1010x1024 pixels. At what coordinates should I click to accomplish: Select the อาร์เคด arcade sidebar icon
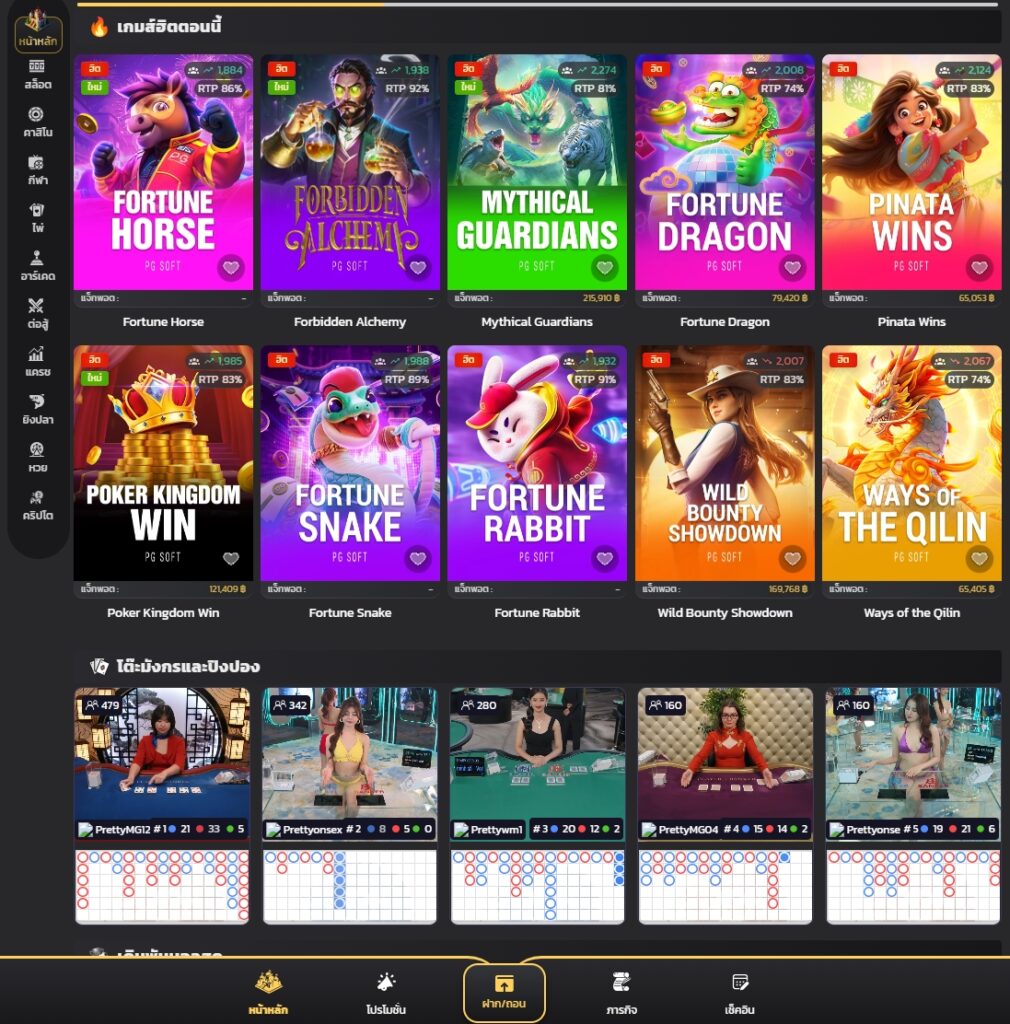[37, 265]
